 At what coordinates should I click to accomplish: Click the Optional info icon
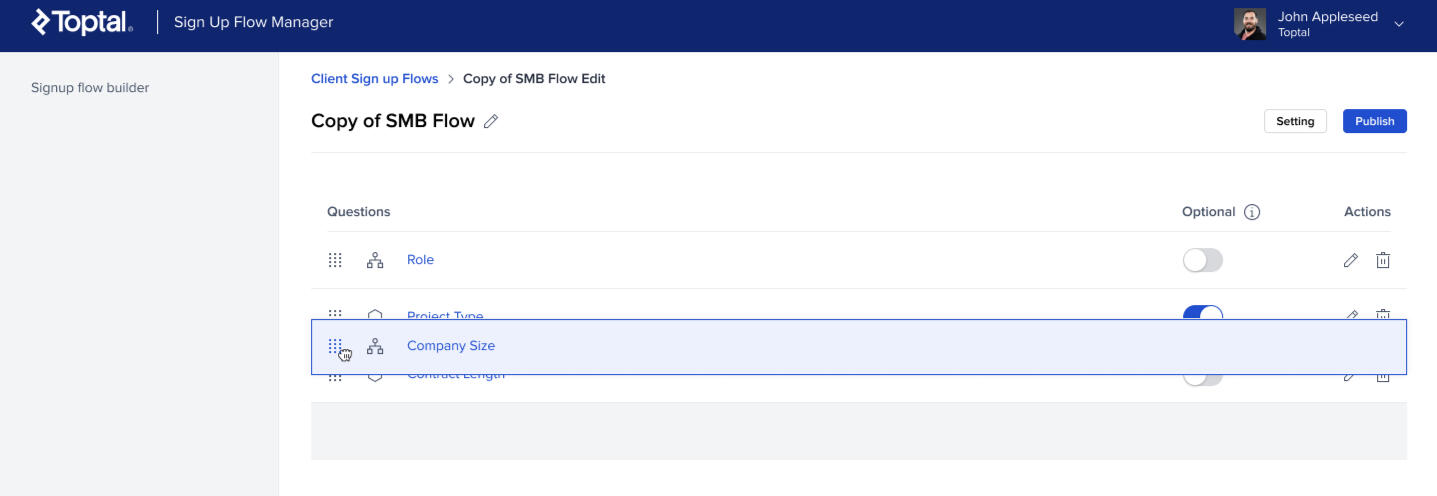1252,212
